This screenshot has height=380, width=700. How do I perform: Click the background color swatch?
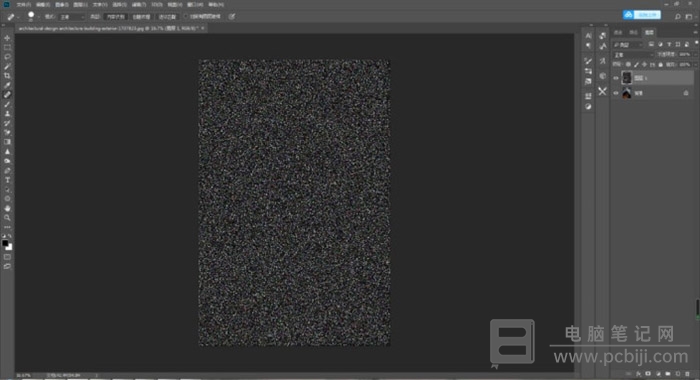[9, 247]
